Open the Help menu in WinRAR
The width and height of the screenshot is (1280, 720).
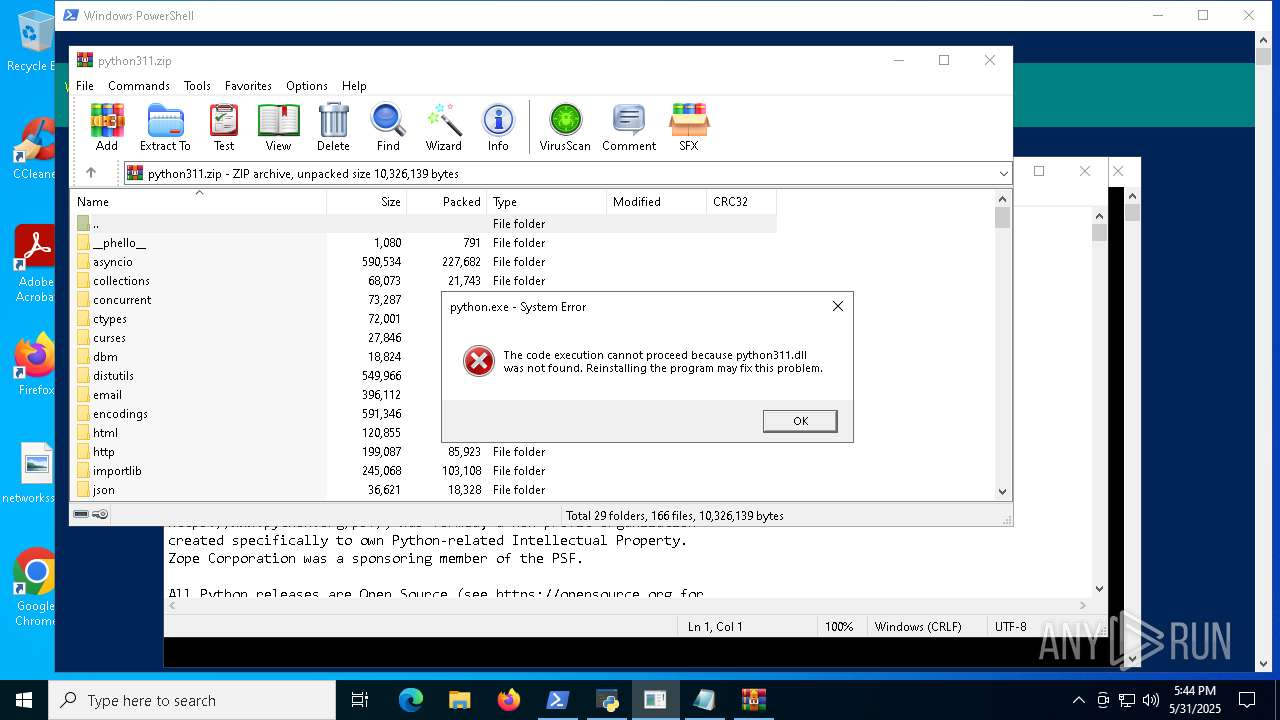[354, 86]
